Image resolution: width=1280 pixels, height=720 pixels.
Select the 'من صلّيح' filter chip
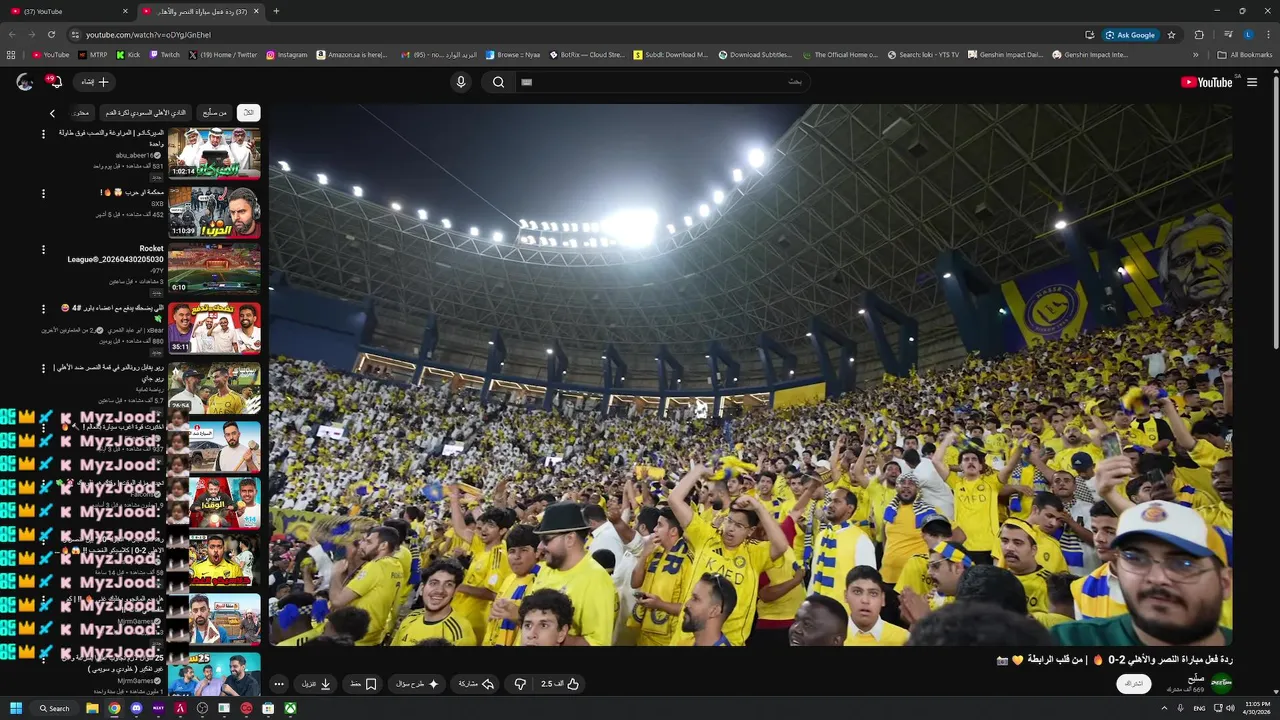214,113
